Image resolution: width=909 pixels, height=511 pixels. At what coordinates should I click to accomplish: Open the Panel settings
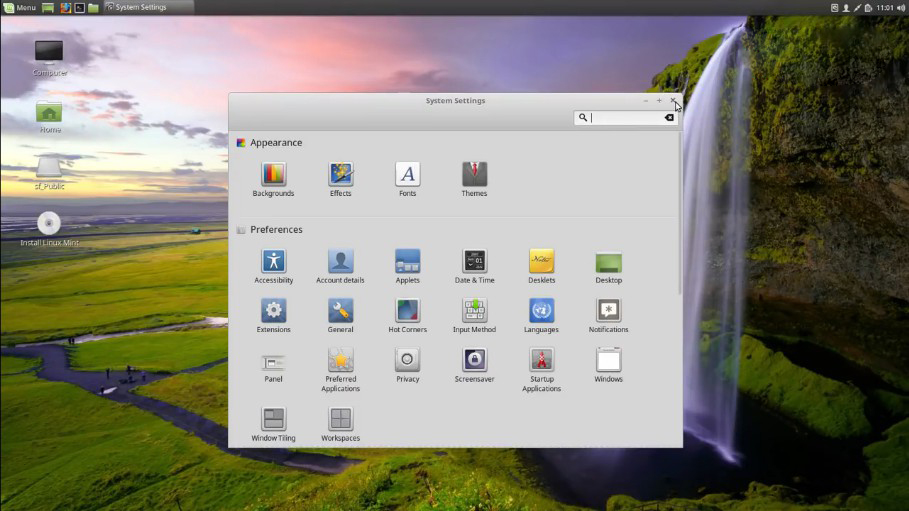point(273,367)
